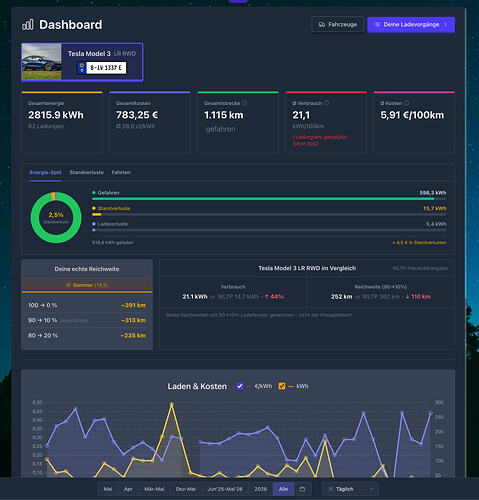Image resolution: width=479 pixels, height=500 pixels.
Task: Toggle the kWh series checkbox
Action: point(282,386)
